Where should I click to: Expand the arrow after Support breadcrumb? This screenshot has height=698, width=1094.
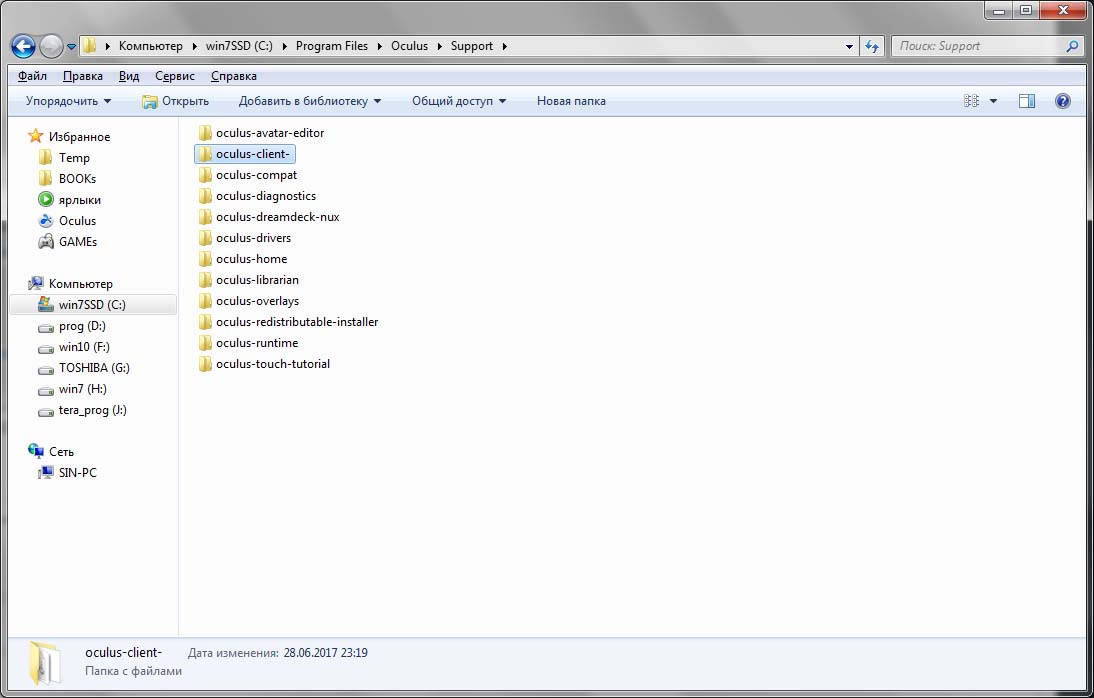tap(504, 47)
